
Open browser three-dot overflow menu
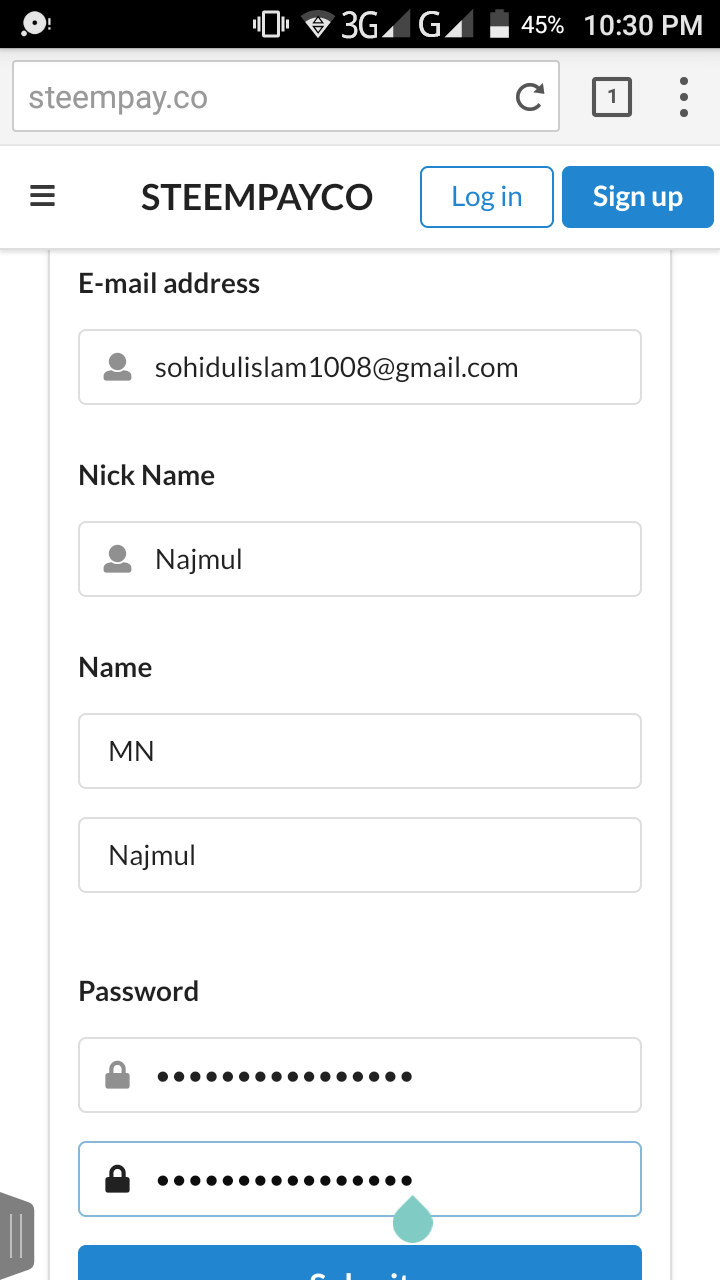684,97
